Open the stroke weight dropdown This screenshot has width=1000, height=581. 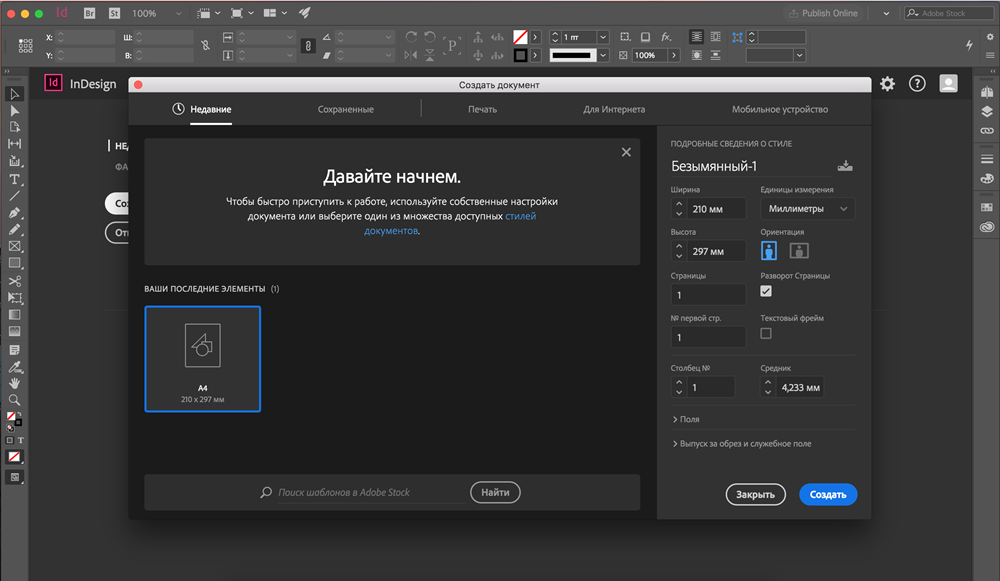pos(603,37)
